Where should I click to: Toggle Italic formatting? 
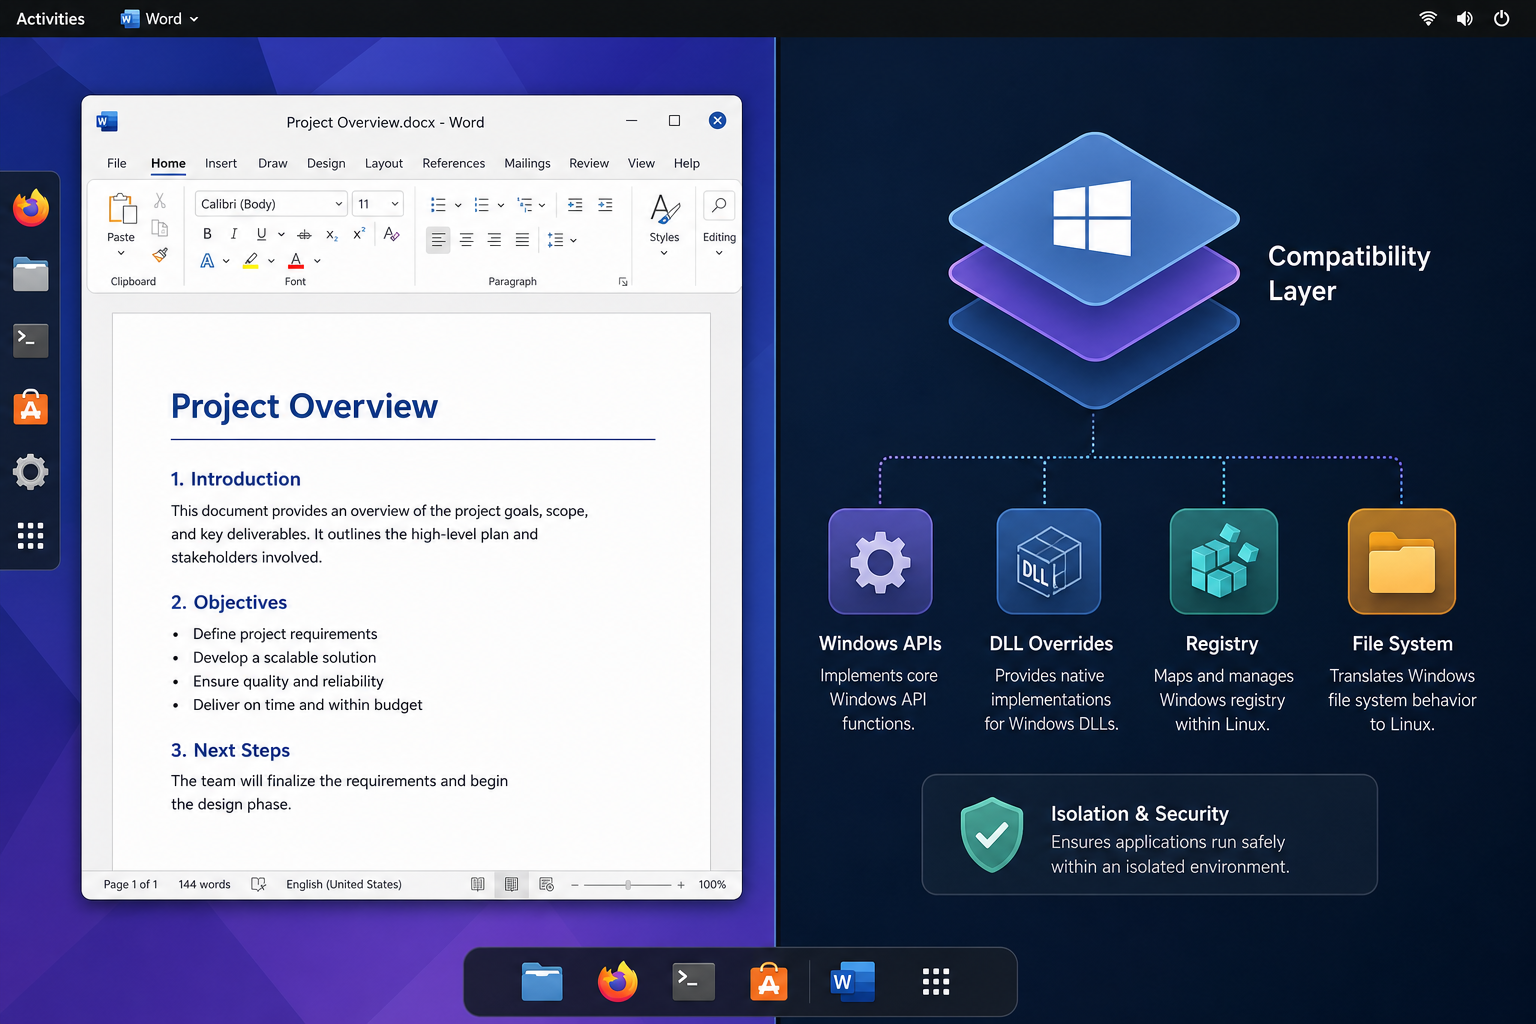click(x=234, y=234)
